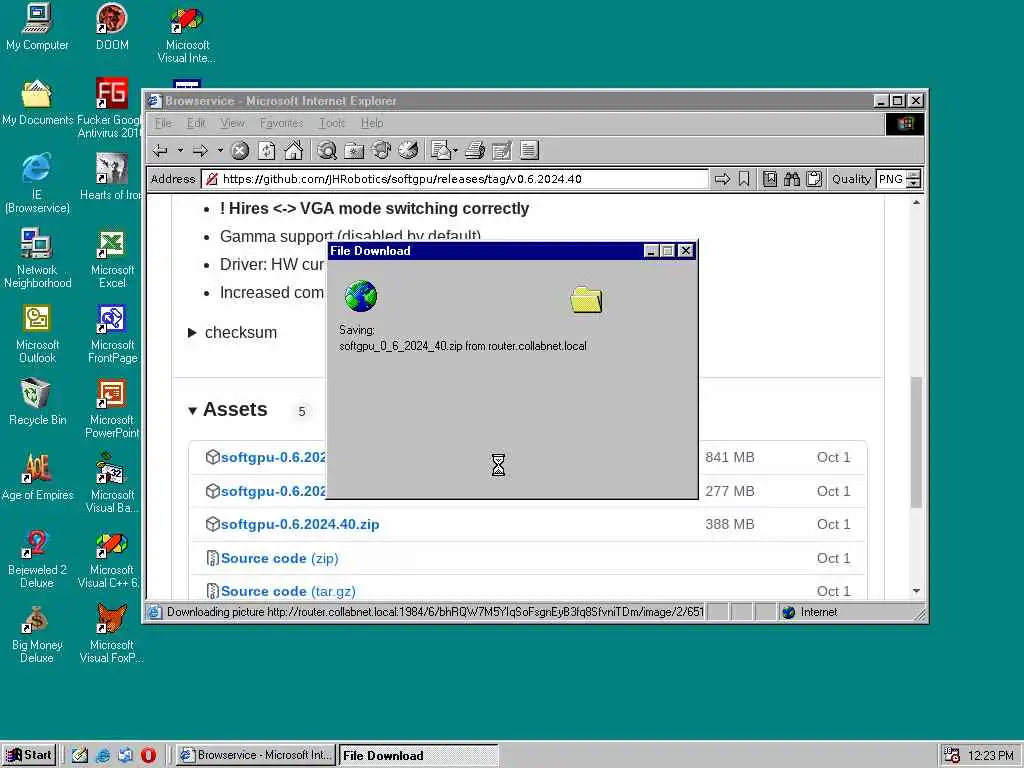Viewport: 1024px width, 768px height.
Task: Click the Source code (zip) link
Action: (x=280, y=558)
